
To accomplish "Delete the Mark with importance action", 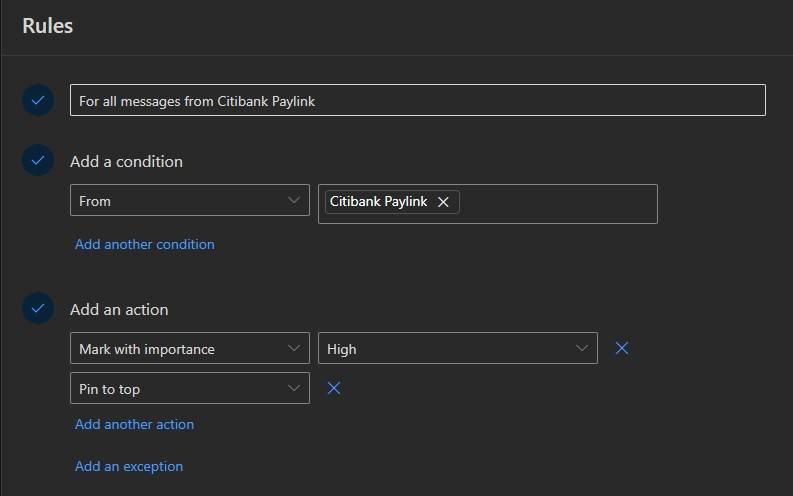I will tap(622, 348).
